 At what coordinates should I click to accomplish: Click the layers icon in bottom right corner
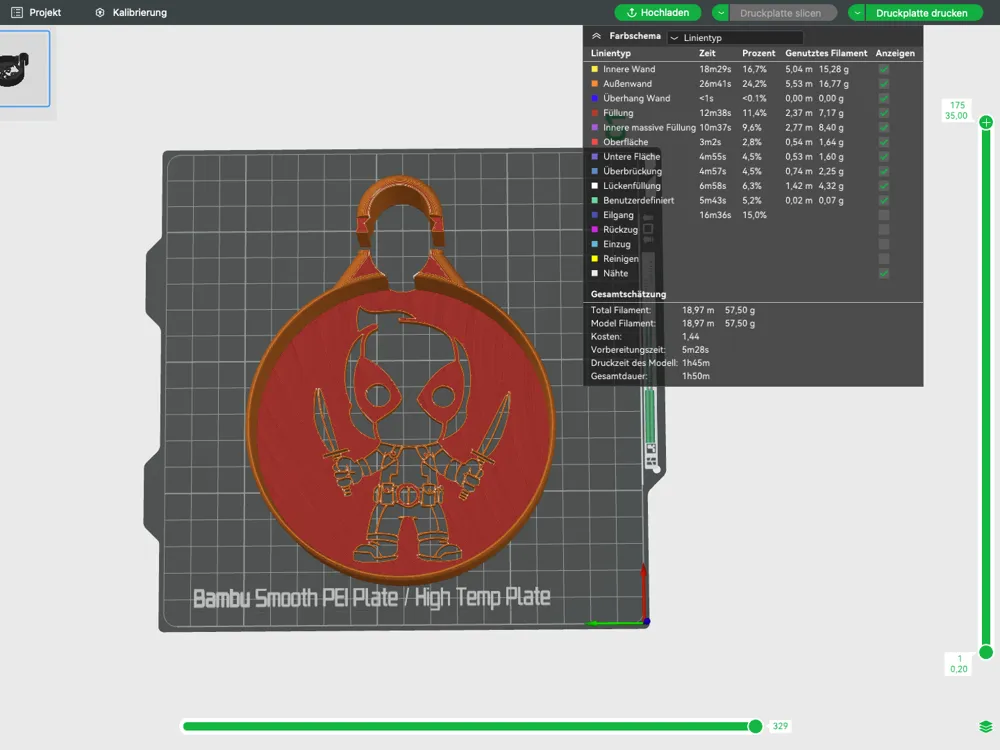pos(985,726)
